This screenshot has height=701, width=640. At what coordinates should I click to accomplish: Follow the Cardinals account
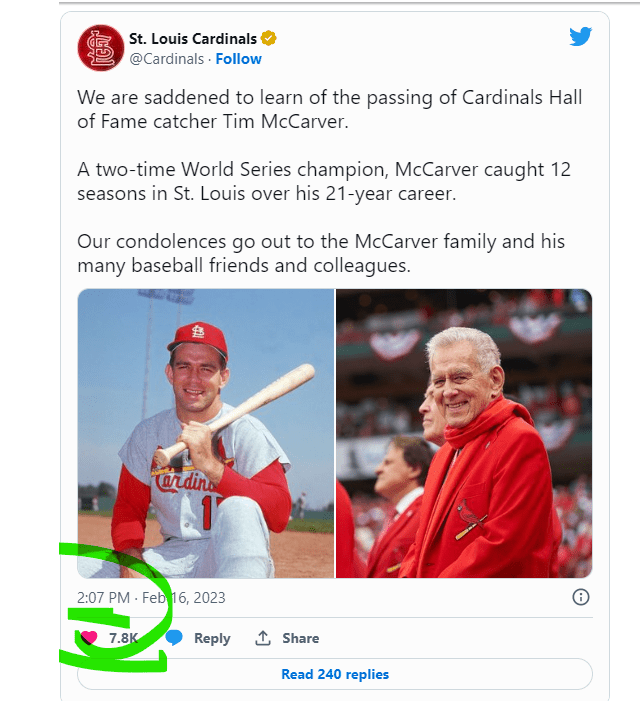pos(239,59)
